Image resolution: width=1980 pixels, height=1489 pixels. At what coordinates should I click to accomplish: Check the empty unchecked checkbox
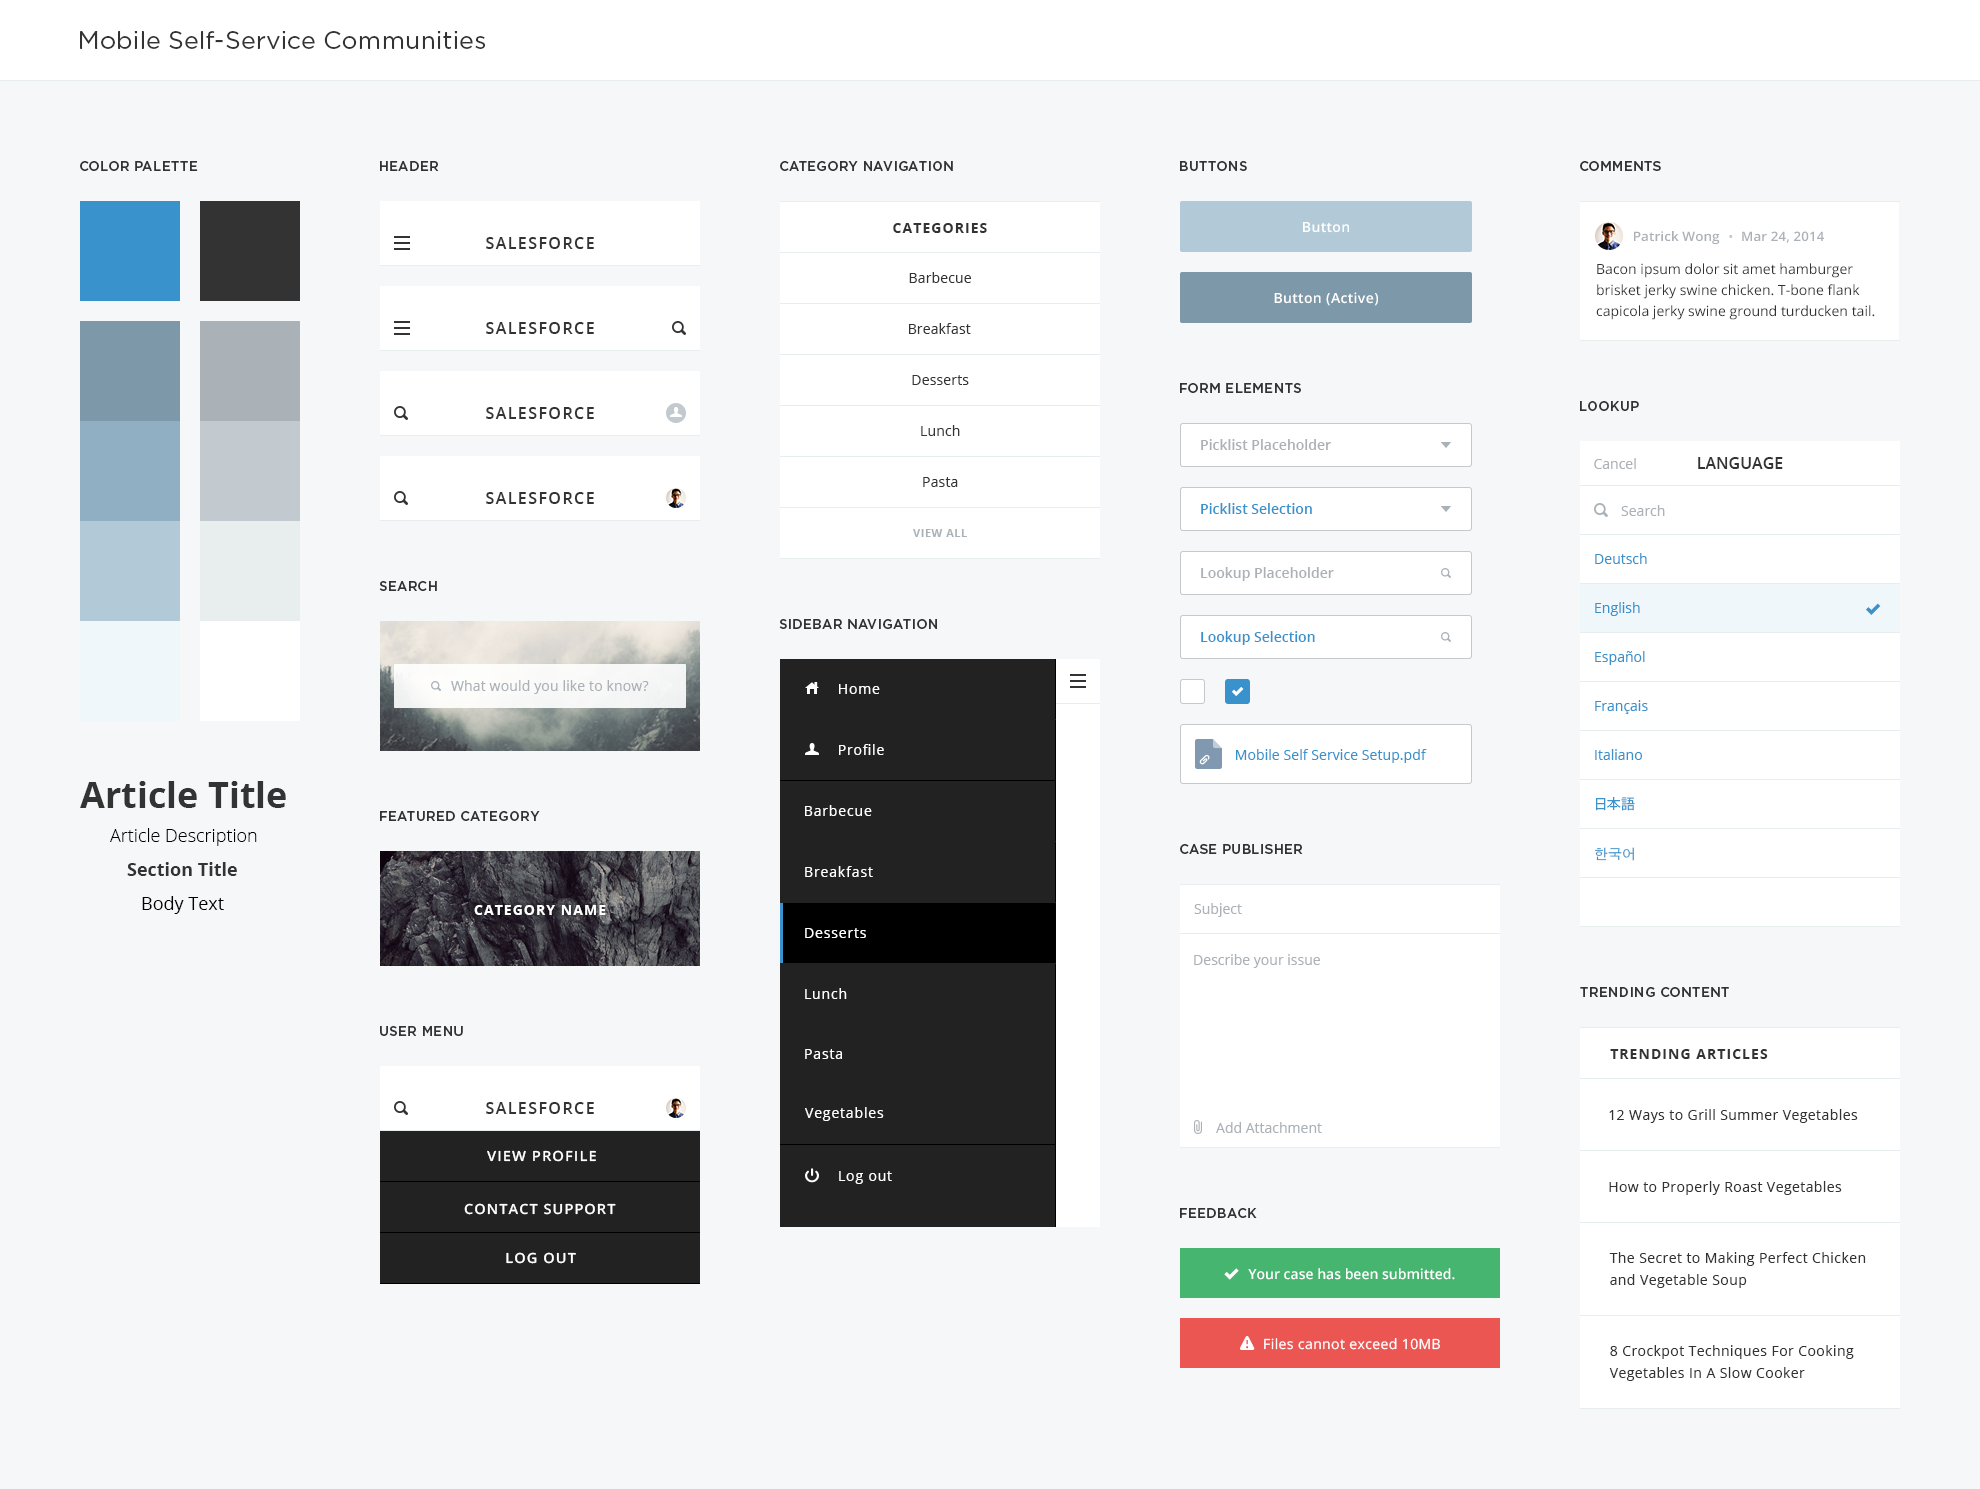point(1192,691)
